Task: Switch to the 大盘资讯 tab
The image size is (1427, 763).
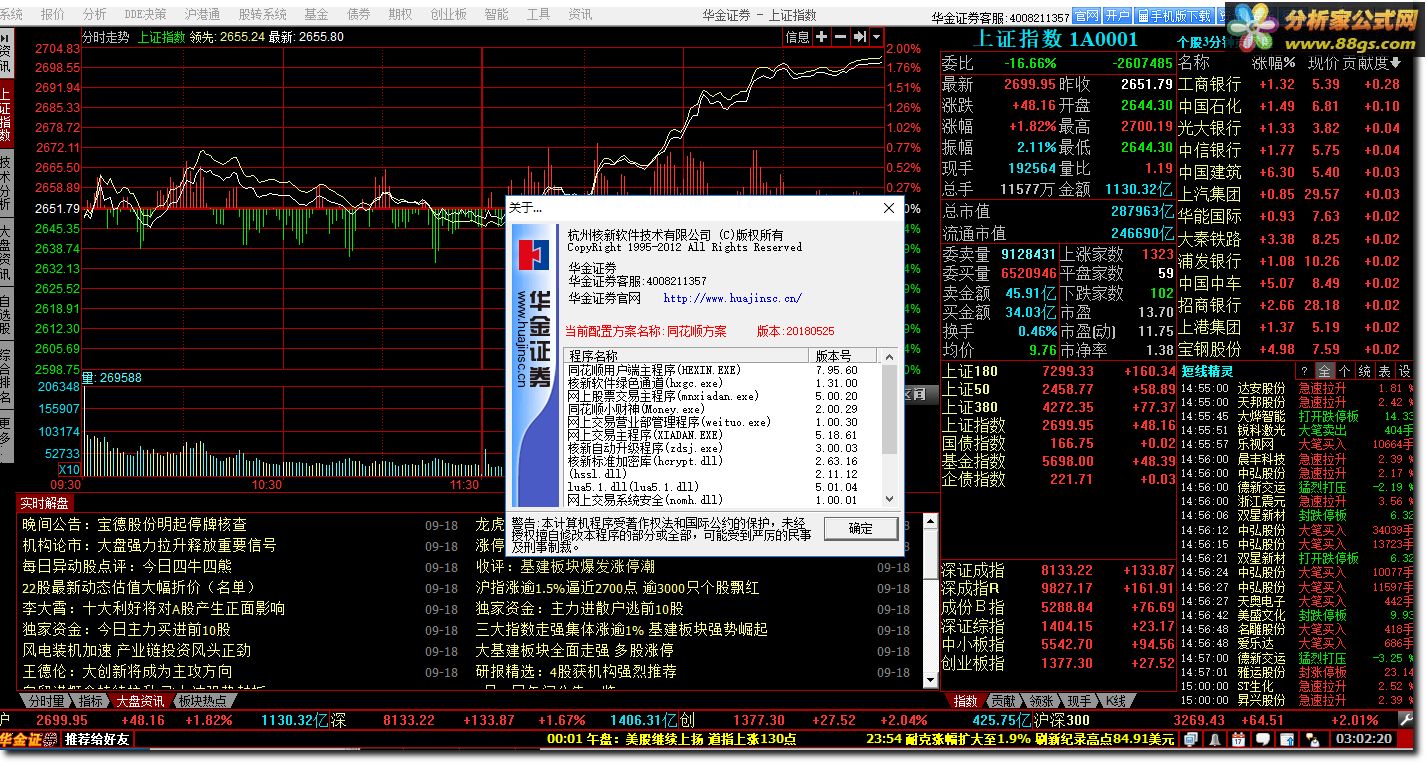Action: point(140,701)
